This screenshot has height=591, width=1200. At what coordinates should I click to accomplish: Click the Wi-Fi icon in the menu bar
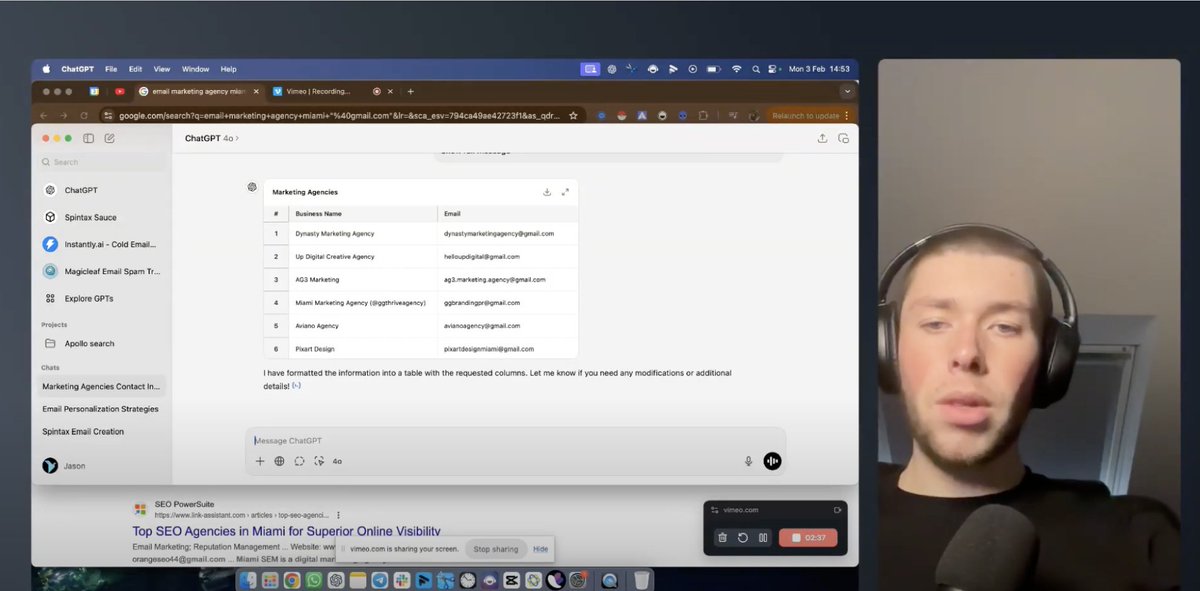736,69
